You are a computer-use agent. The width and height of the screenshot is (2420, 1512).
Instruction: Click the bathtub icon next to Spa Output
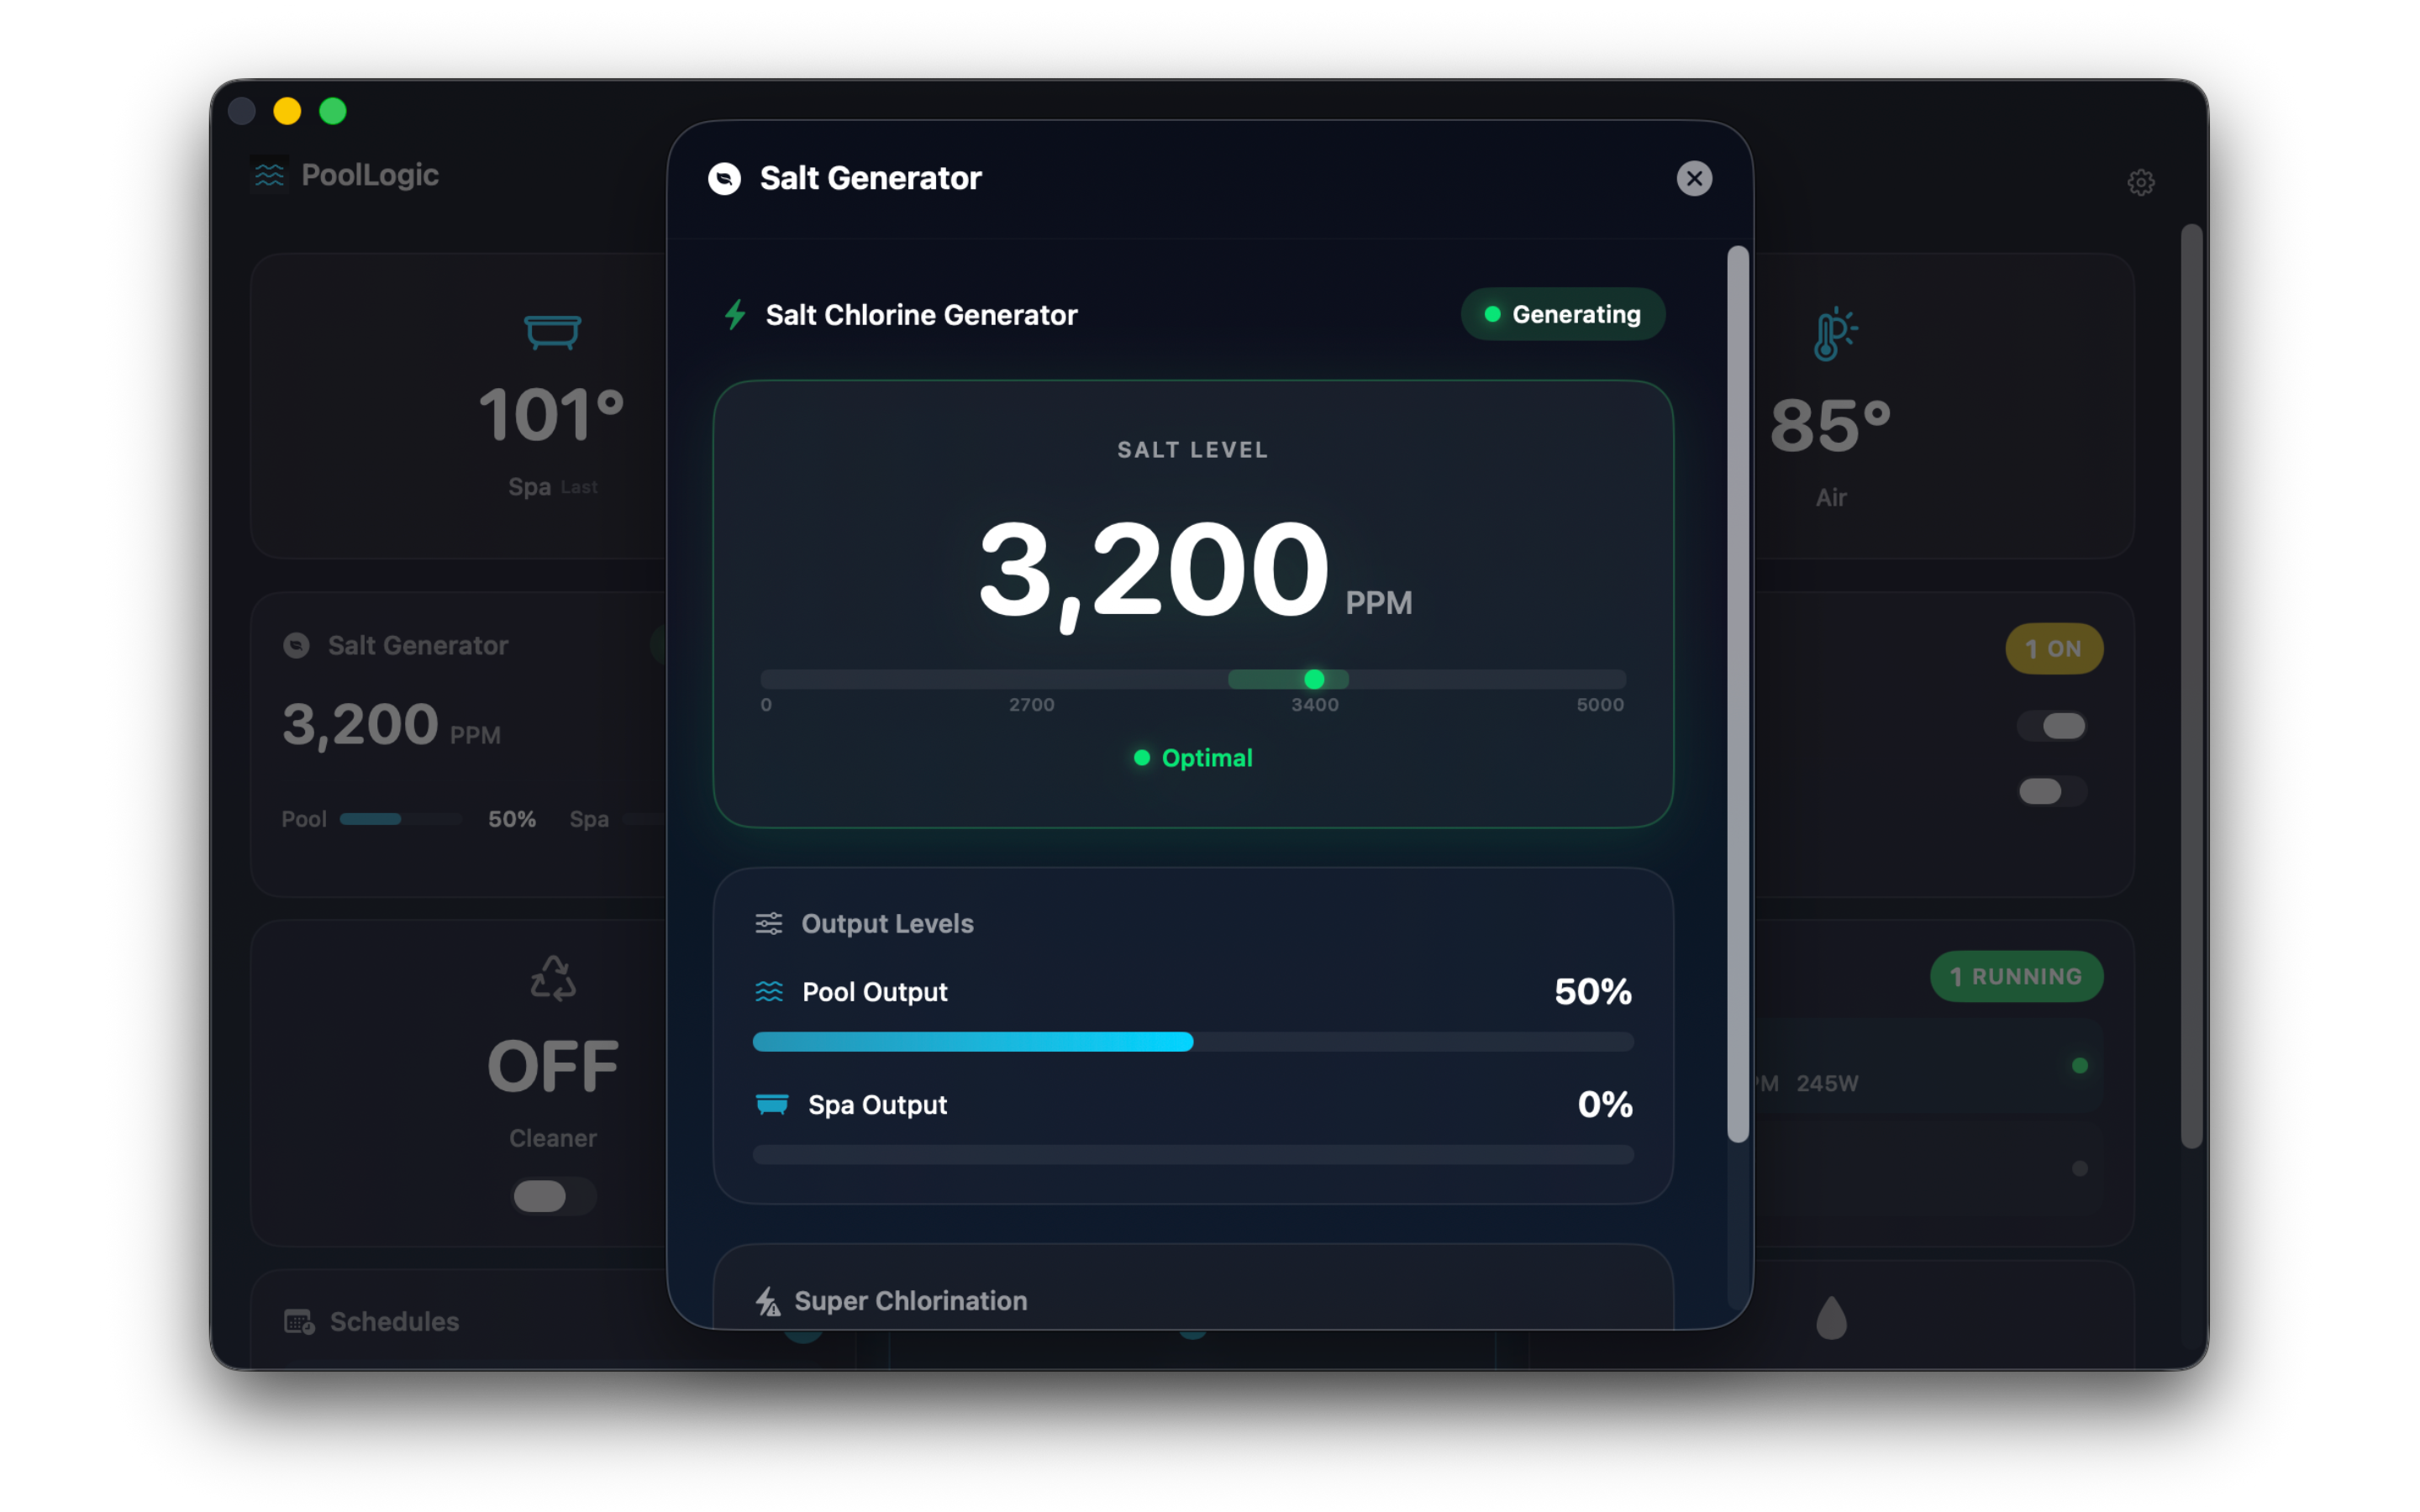pyautogui.click(x=770, y=1105)
